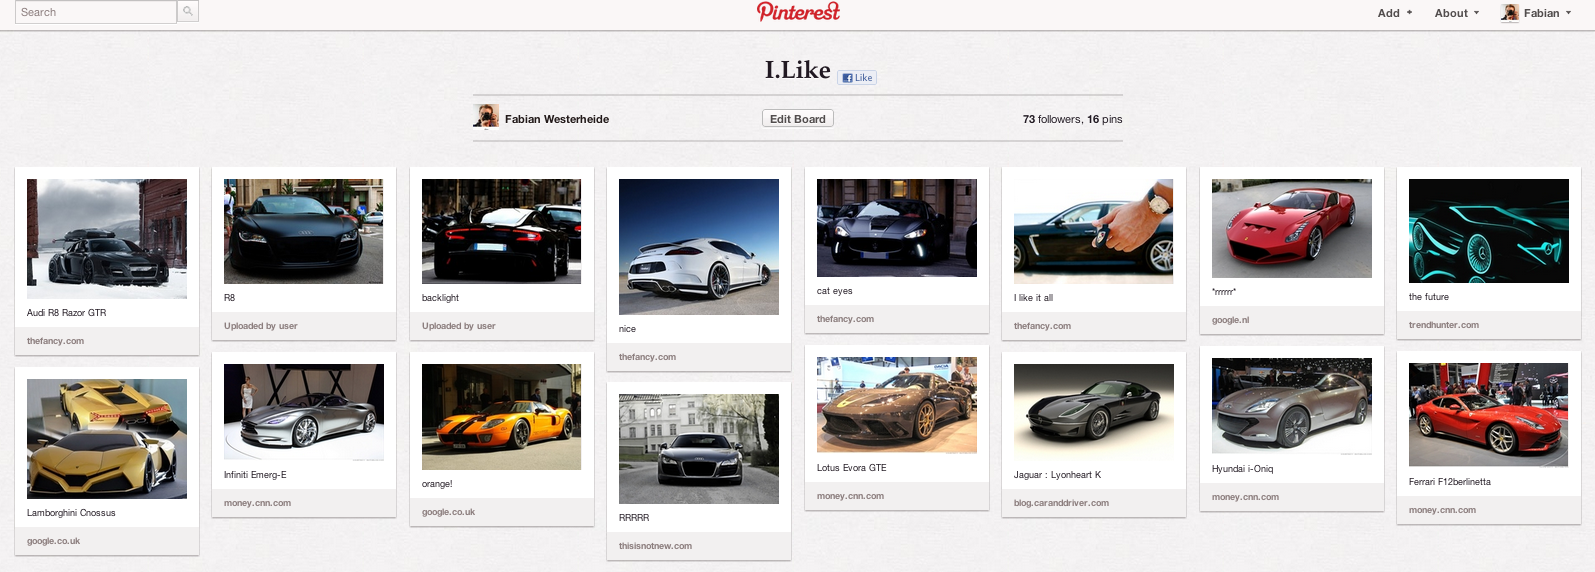This screenshot has height=572, width=1595.
Task: Open the RRRRR Audi pin image
Action: pos(699,449)
